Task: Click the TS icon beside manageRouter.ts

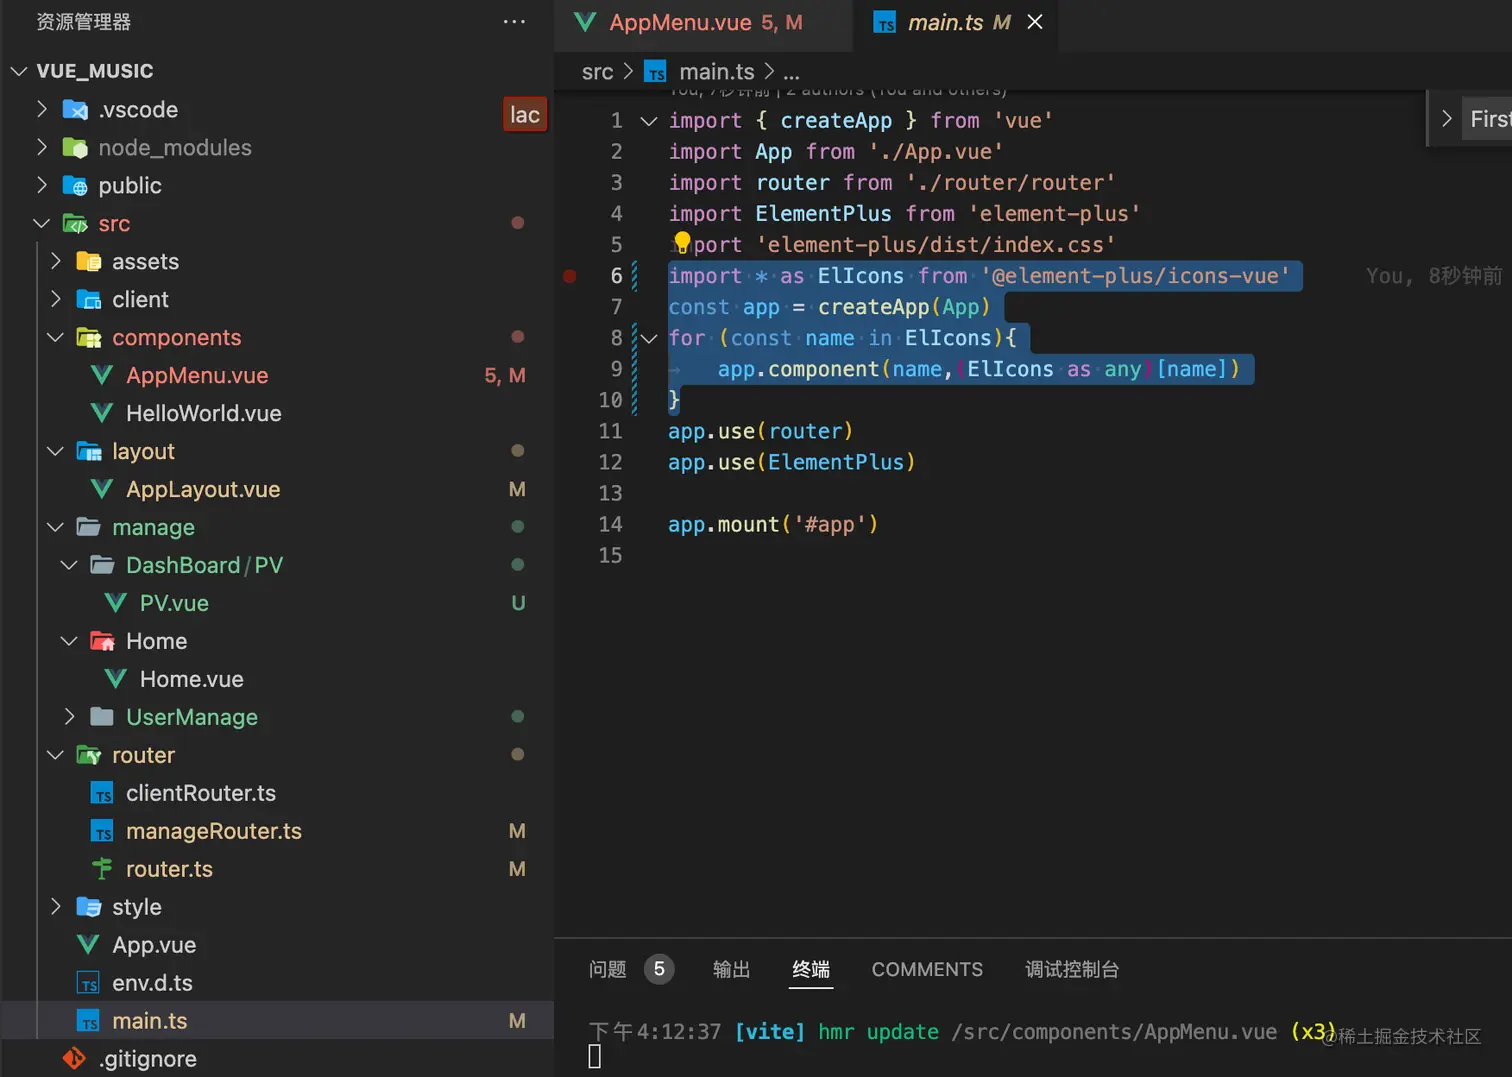Action: click(102, 832)
